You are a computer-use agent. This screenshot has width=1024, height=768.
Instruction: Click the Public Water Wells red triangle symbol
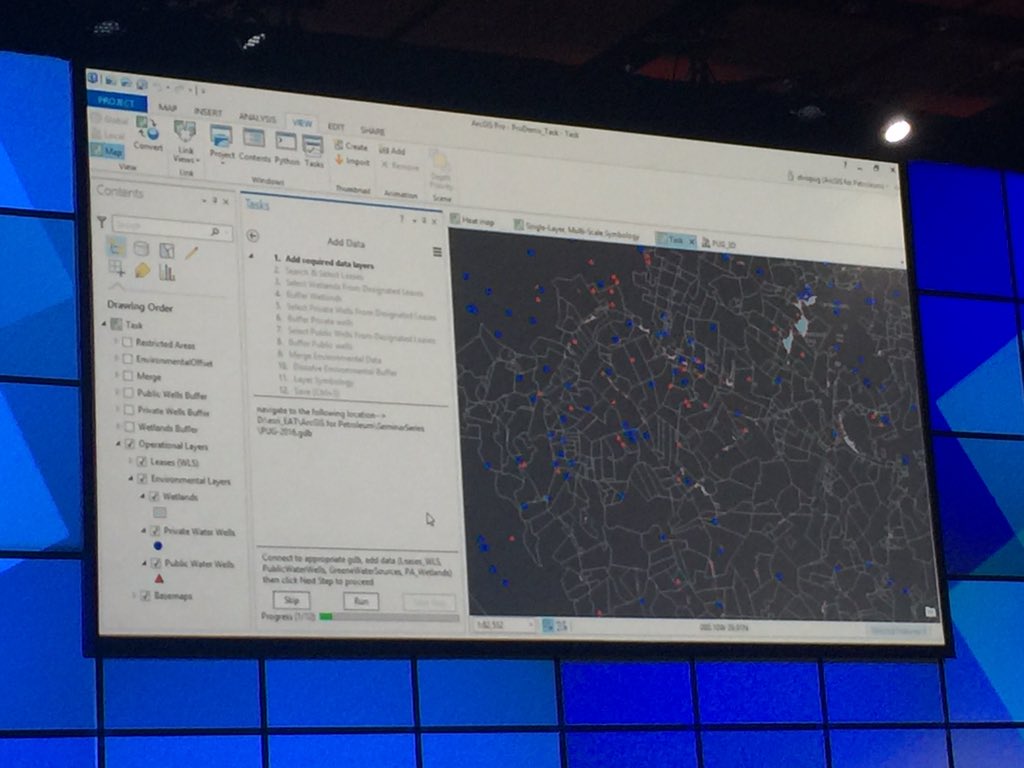pyautogui.click(x=159, y=579)
